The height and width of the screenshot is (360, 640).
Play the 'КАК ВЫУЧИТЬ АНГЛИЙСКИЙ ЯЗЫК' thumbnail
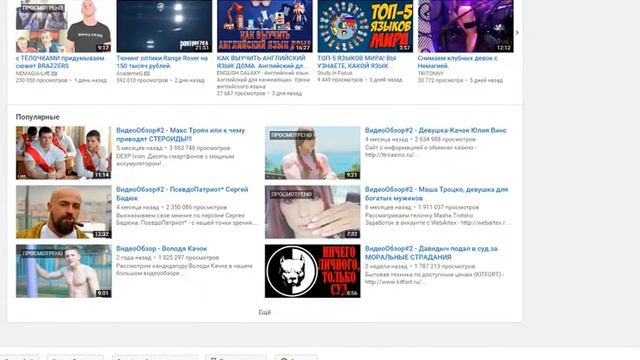click(264, 26)
